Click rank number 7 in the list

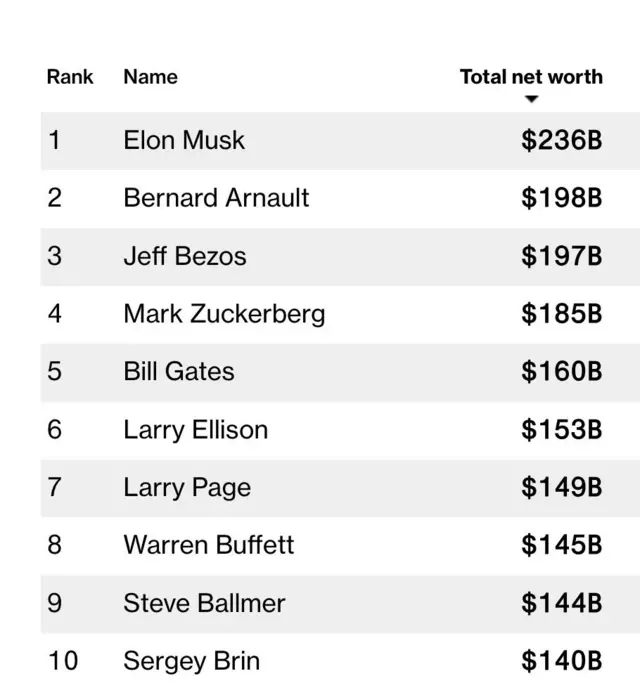(54, 488)
